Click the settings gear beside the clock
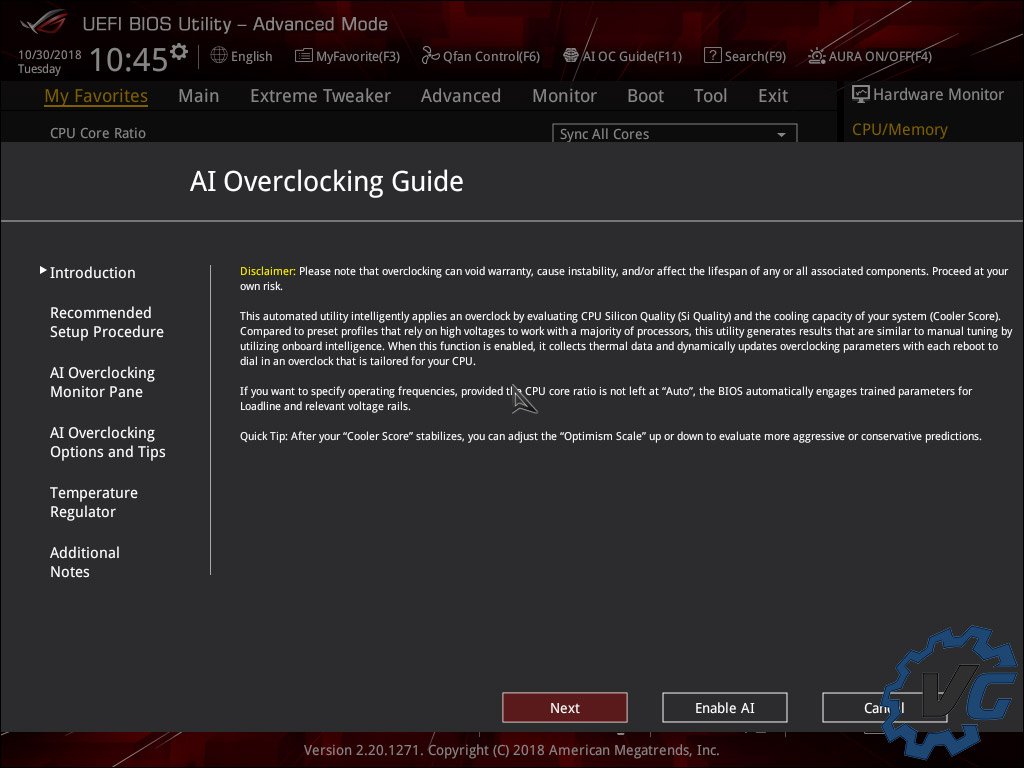 [179, 51]
